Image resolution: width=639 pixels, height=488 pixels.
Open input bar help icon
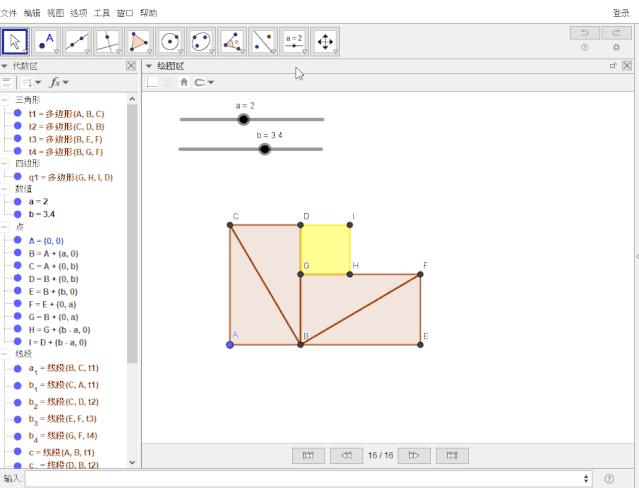(x=609, y=478)
